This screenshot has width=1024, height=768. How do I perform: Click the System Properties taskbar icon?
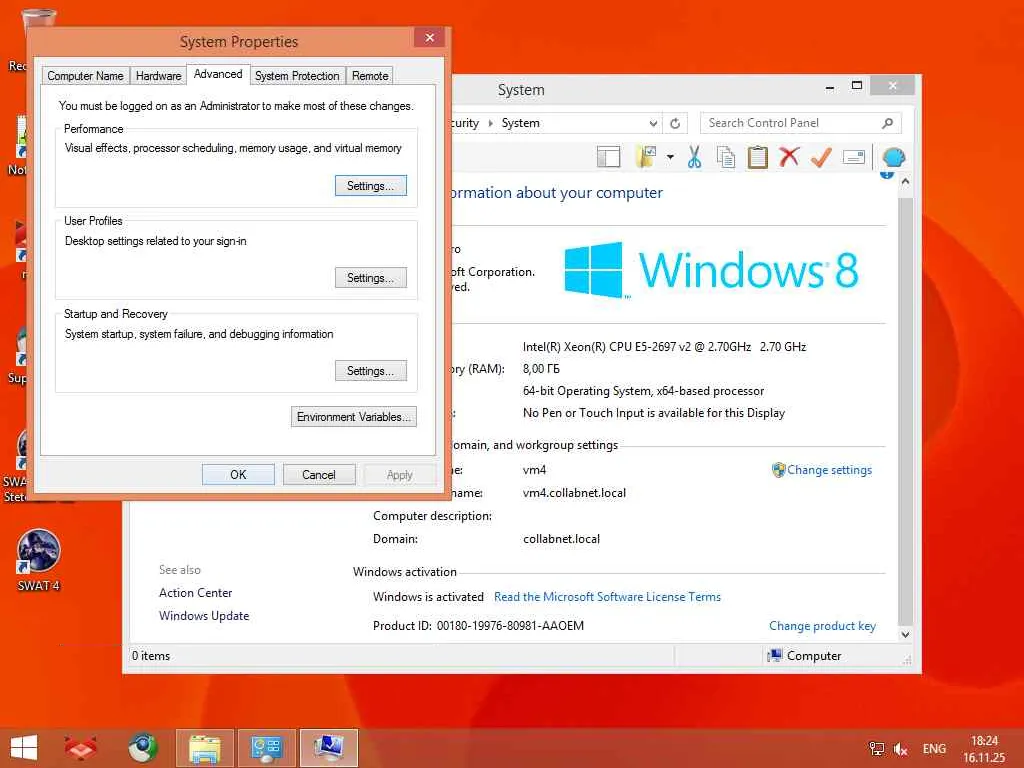tap(329, 748)
